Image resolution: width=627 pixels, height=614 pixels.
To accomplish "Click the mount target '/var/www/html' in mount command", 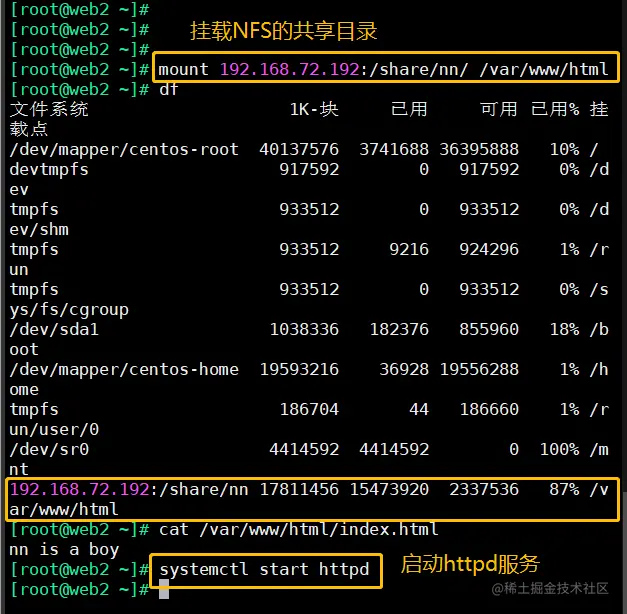I will (544, 70).
